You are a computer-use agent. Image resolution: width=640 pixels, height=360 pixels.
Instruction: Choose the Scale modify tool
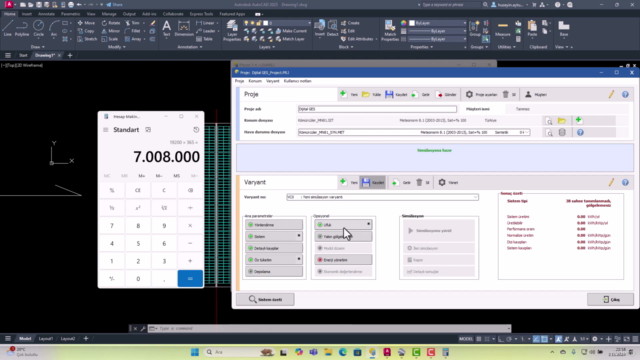tap(110, 39)
